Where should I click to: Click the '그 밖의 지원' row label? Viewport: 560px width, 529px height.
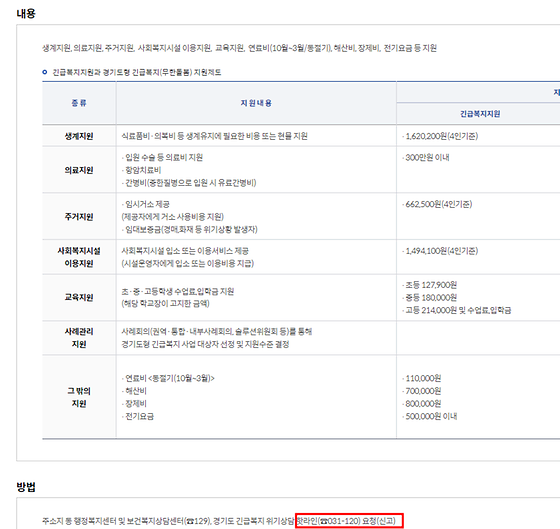[79, 397]
